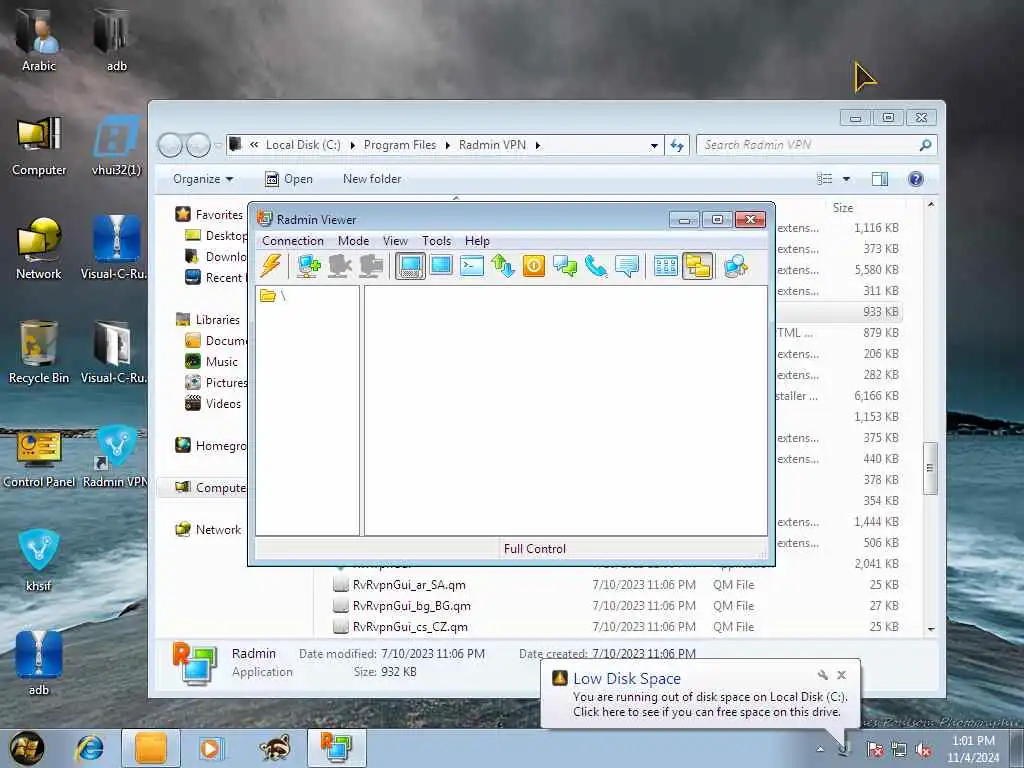The height and width of the screenshot is (768, 1024).
Task: Click Program Files in address bar
Action: pos(400,145)
